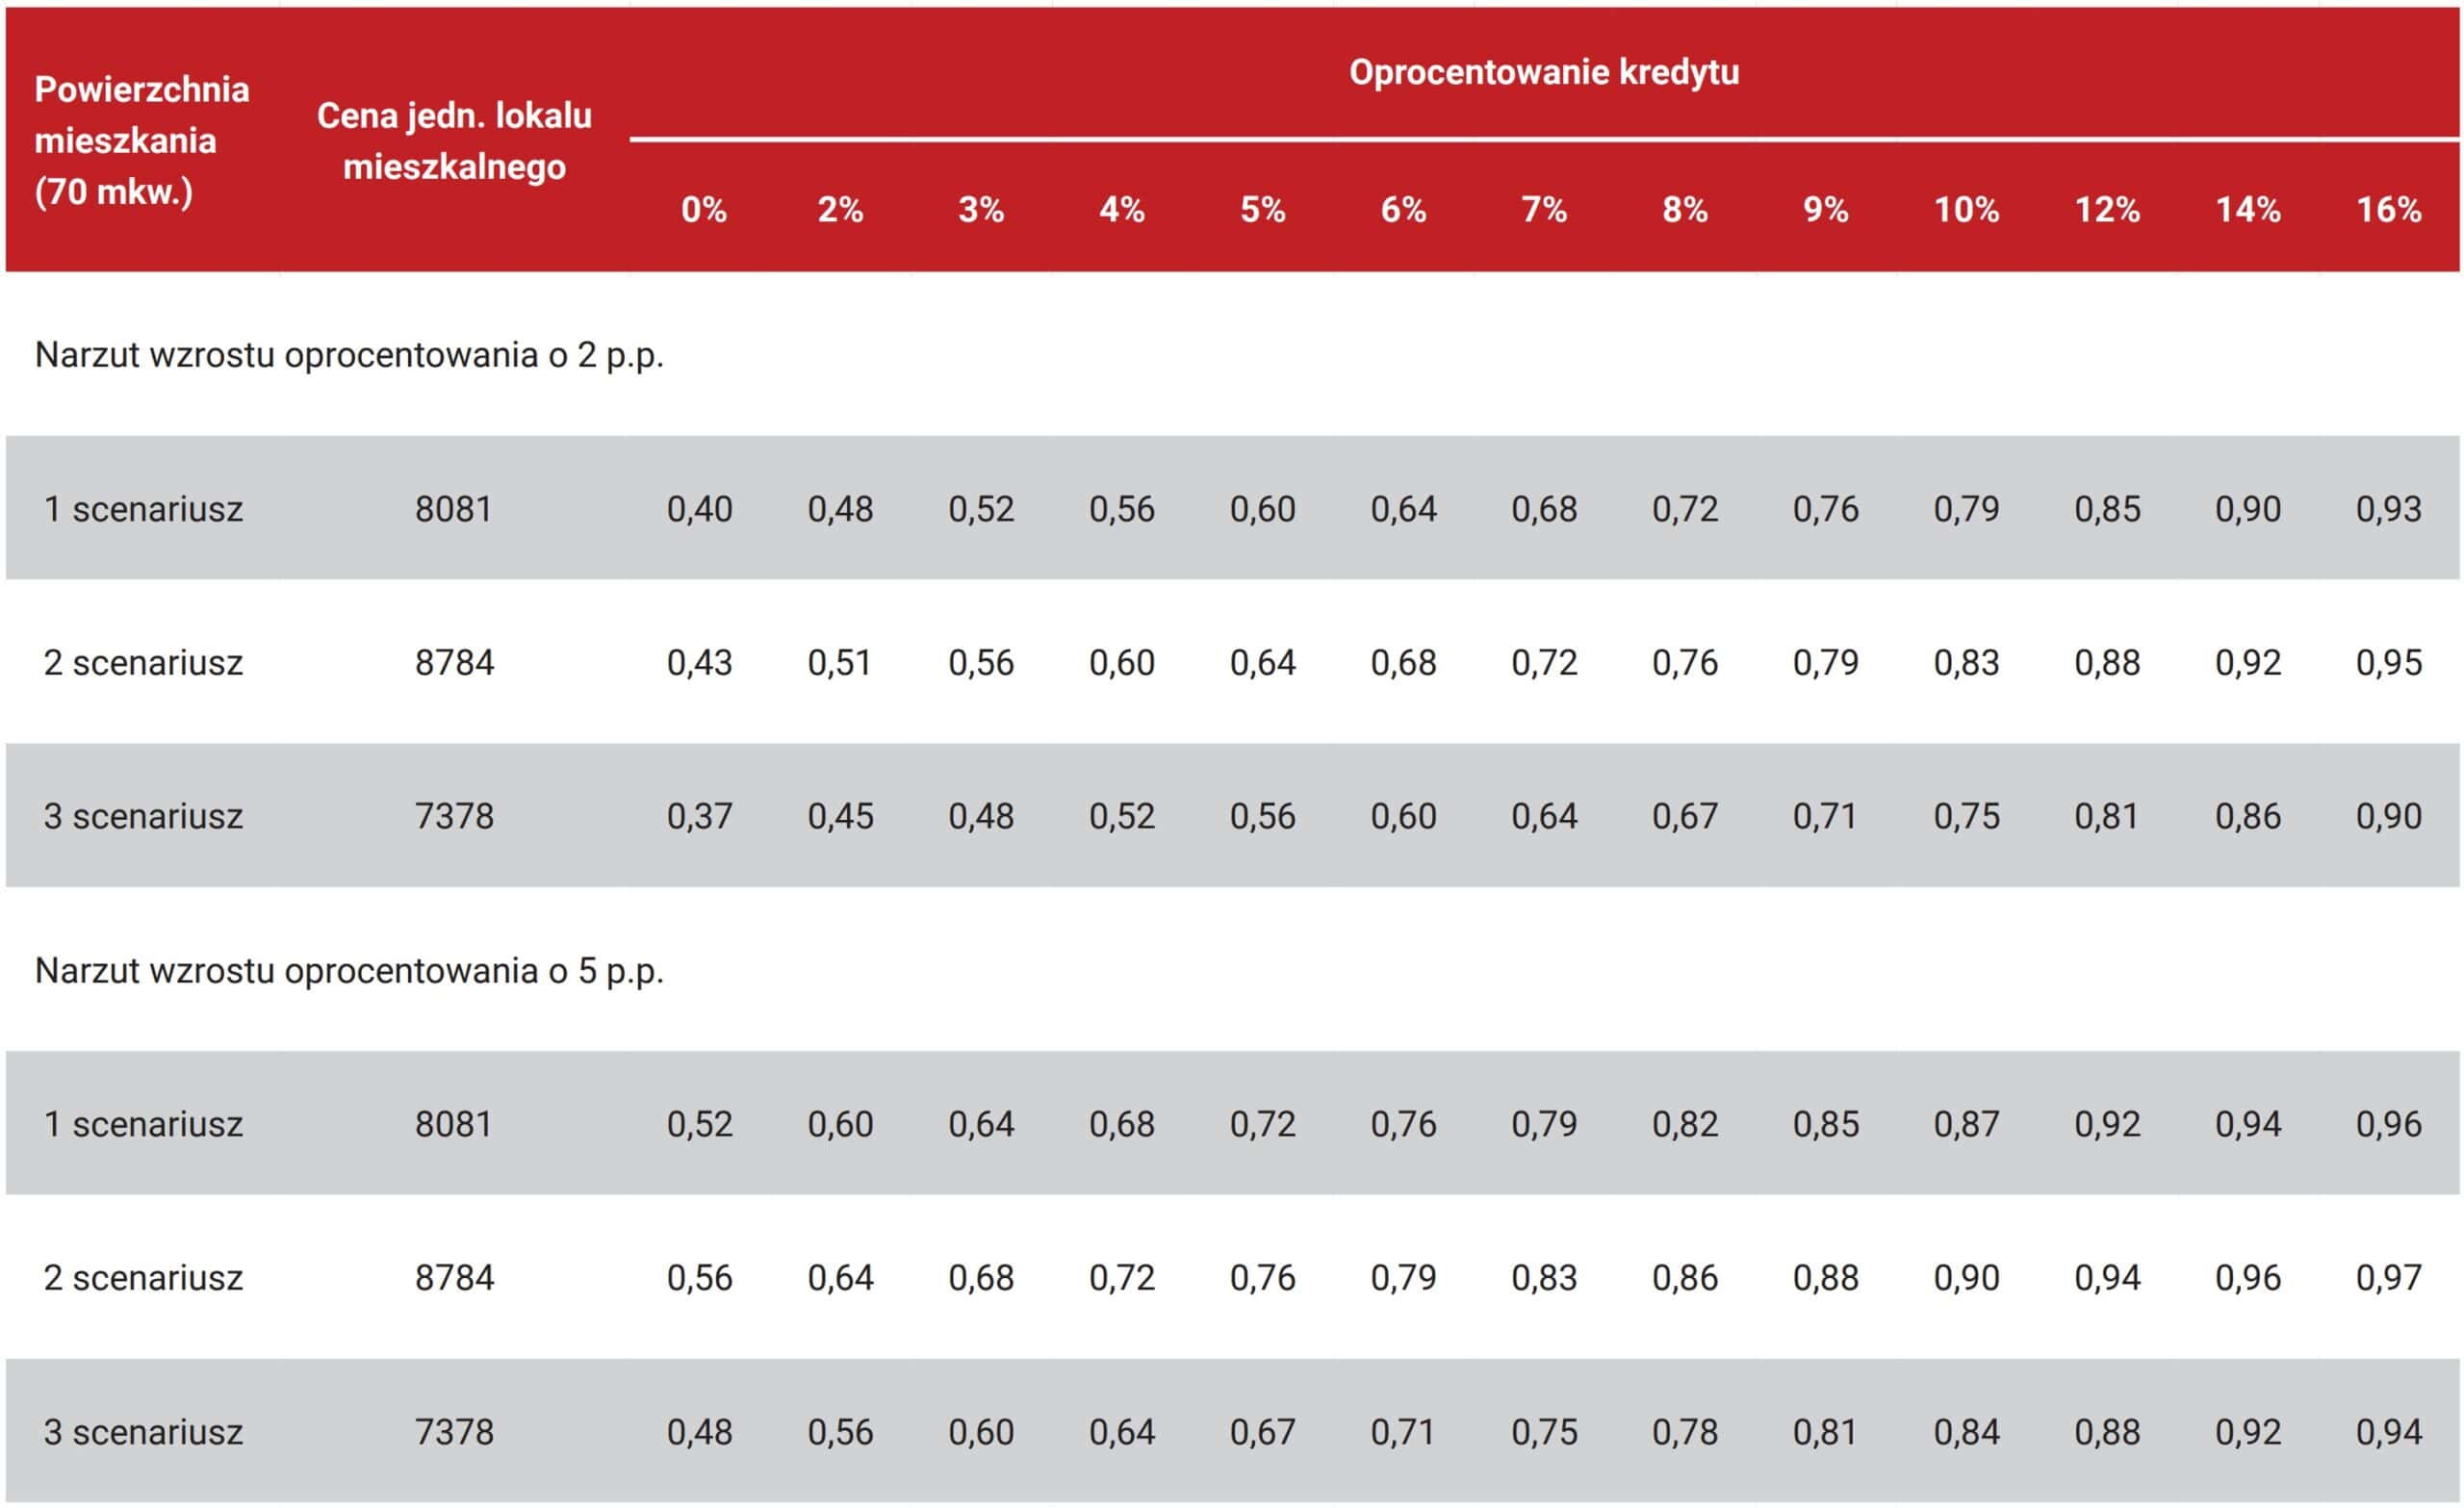Click the 0,87 value cell
The height and width of the screenshot is (1508, 2464).
tap(1965, 1125)
